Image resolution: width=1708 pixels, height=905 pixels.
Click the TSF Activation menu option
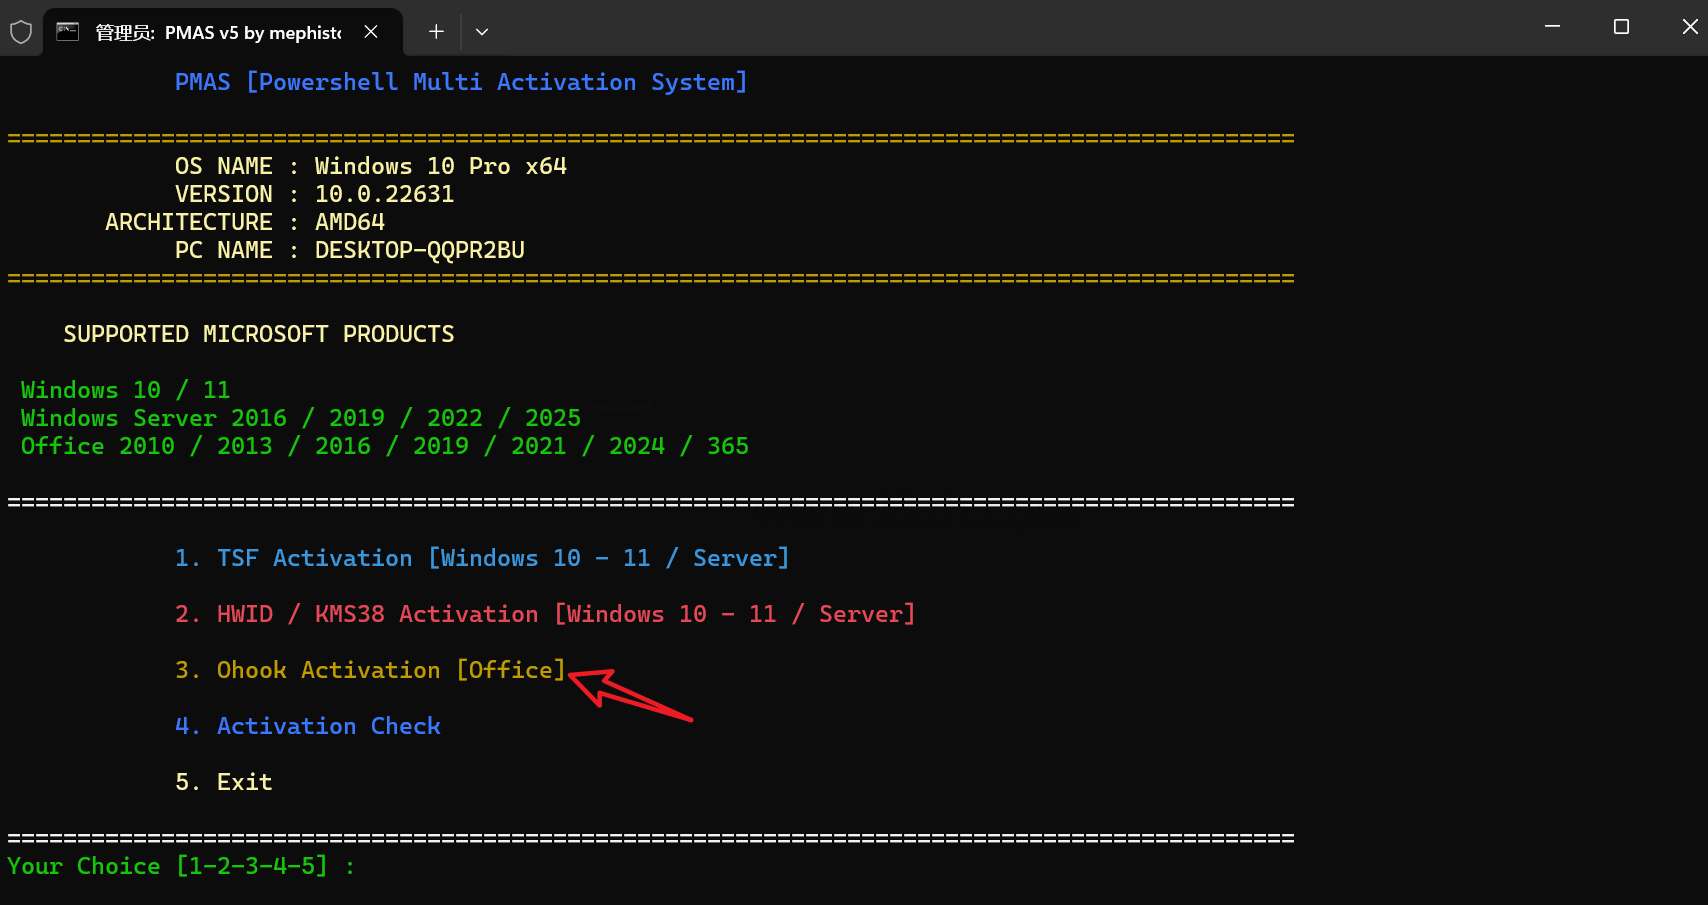coord(482,558)
